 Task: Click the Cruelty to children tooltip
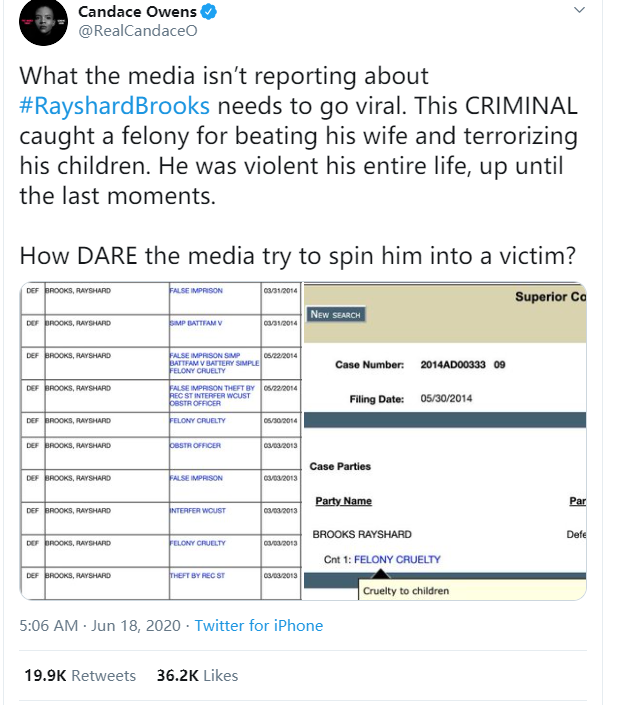(406, 591)
